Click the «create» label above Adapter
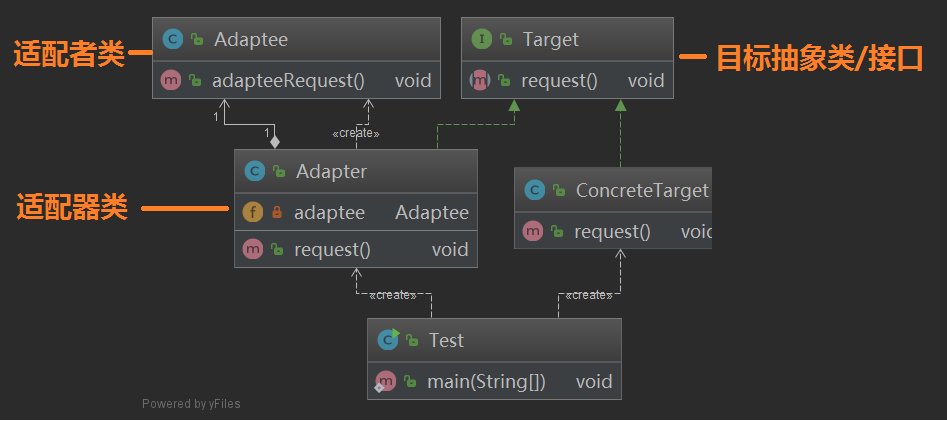The width and height of the screenshot is (947, 421). [x=356, y=133]
